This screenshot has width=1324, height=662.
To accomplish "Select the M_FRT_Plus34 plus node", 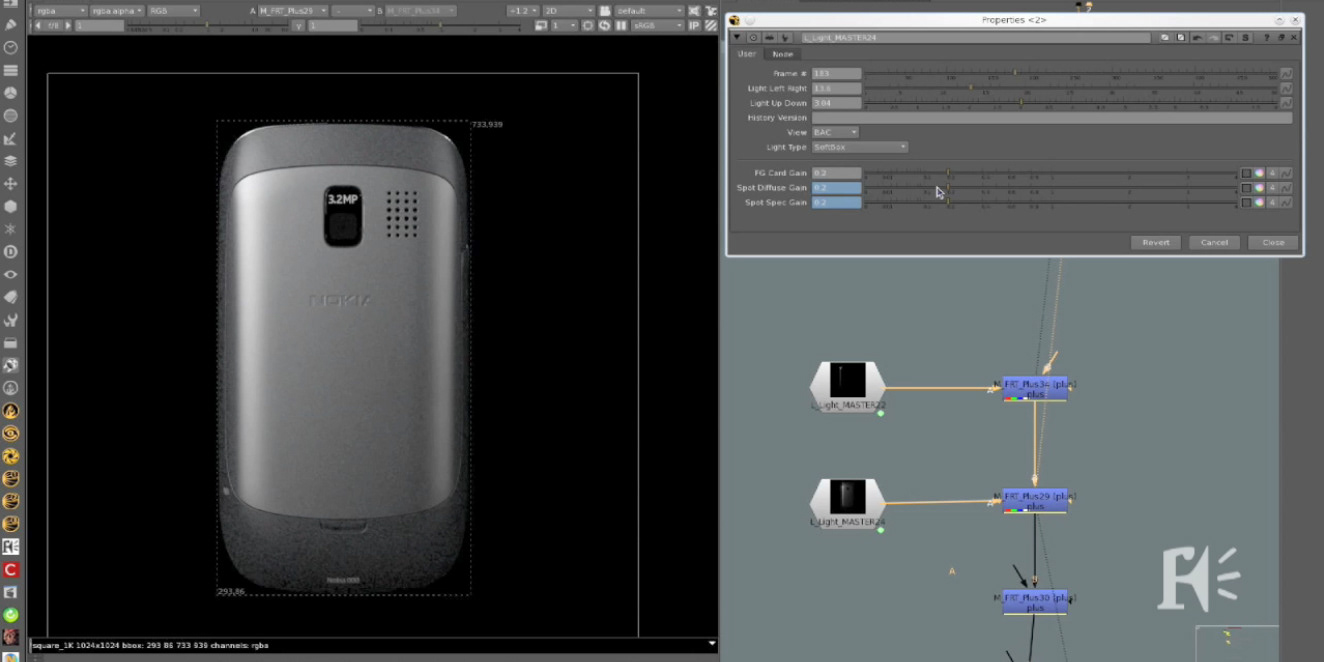I will tap(1035, 389).
